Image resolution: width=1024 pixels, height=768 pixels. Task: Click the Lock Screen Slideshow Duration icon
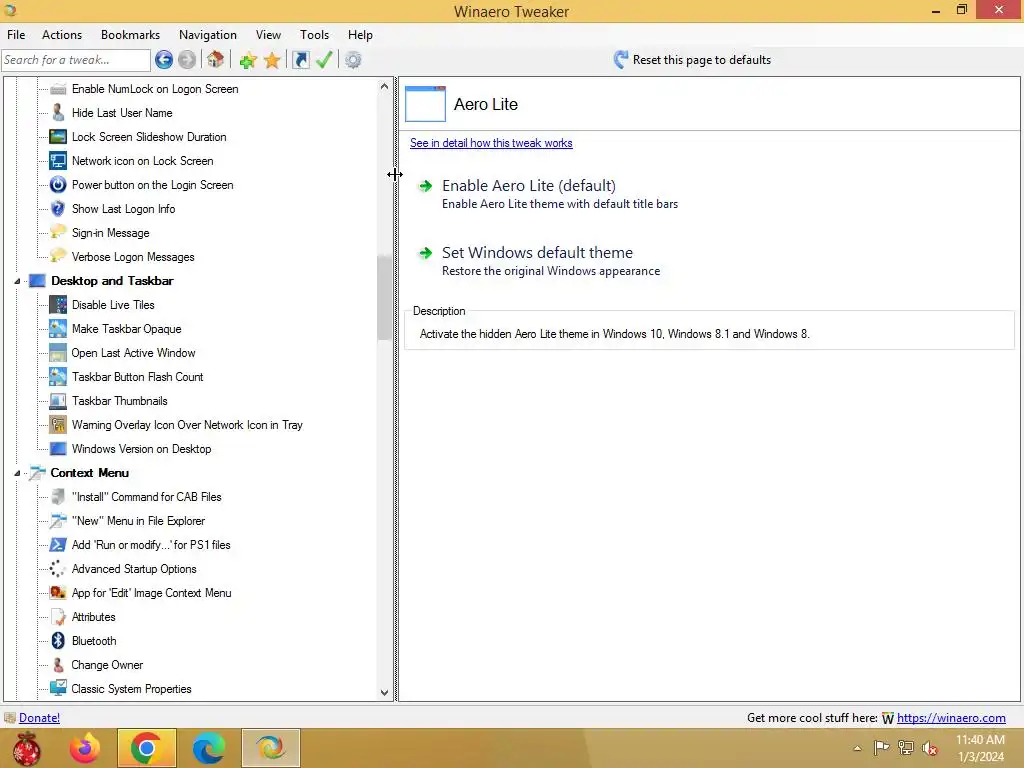[58, 136]
